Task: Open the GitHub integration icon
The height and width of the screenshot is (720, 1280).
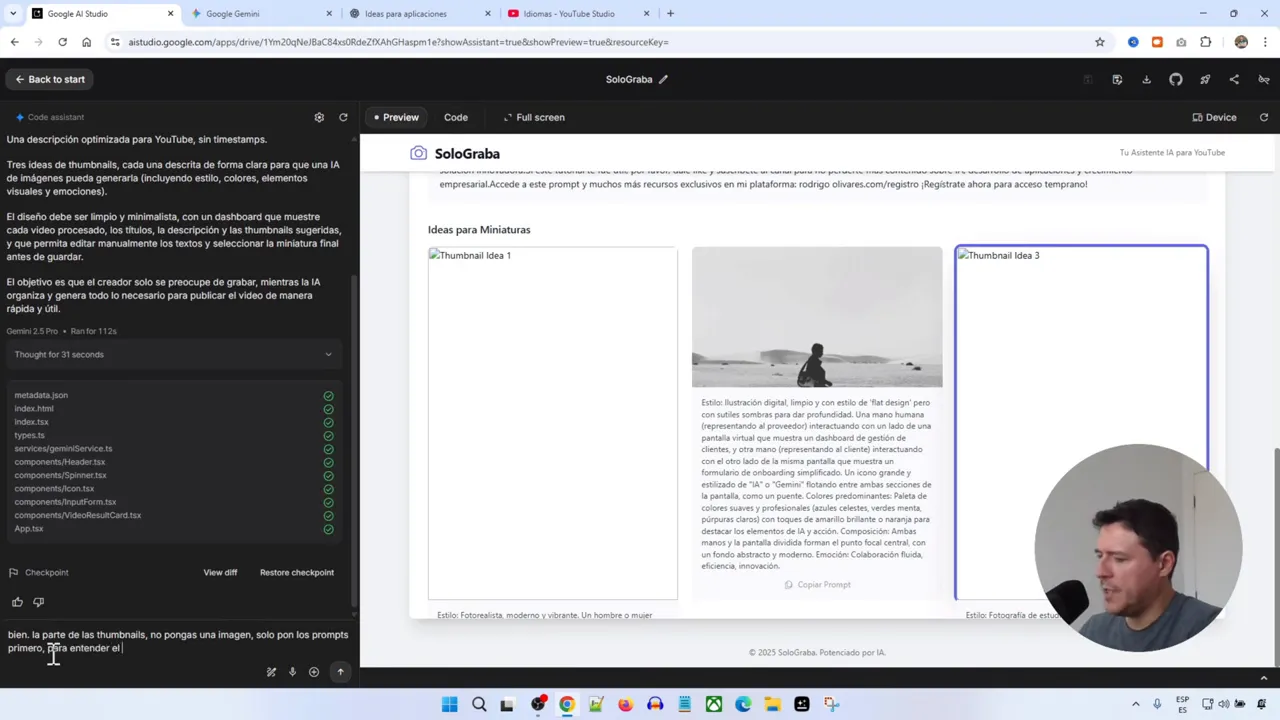Action: (x=1175, y=79)
